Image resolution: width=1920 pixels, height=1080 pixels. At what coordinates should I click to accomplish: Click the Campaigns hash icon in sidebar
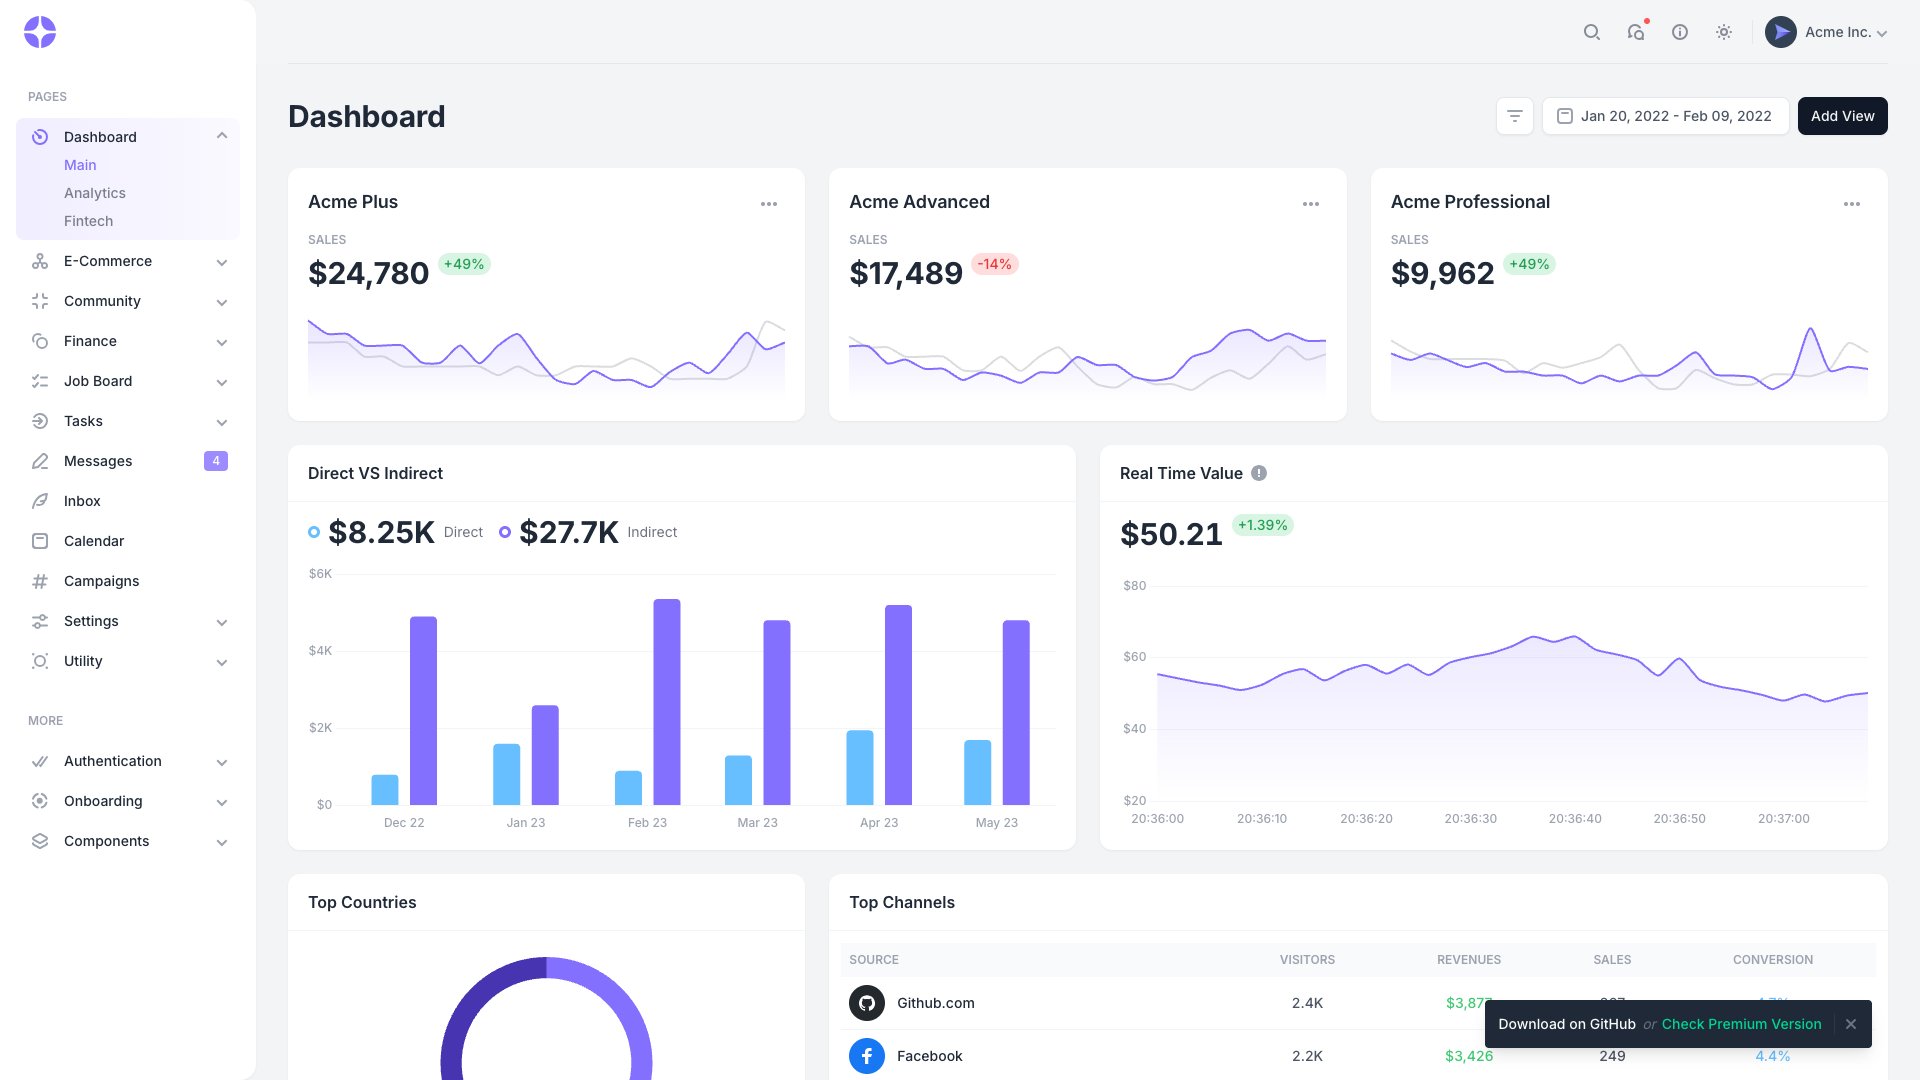[x=40, y=581]
